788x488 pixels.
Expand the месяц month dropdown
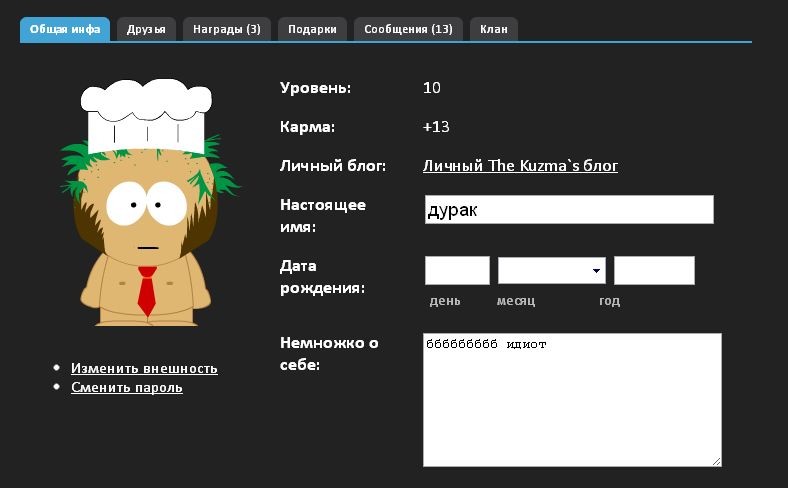click(552, 270)
